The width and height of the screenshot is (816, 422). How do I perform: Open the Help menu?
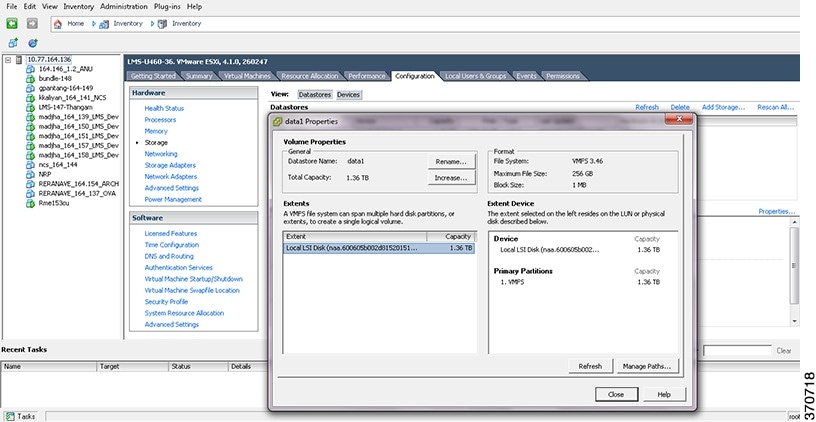(194, 7)
